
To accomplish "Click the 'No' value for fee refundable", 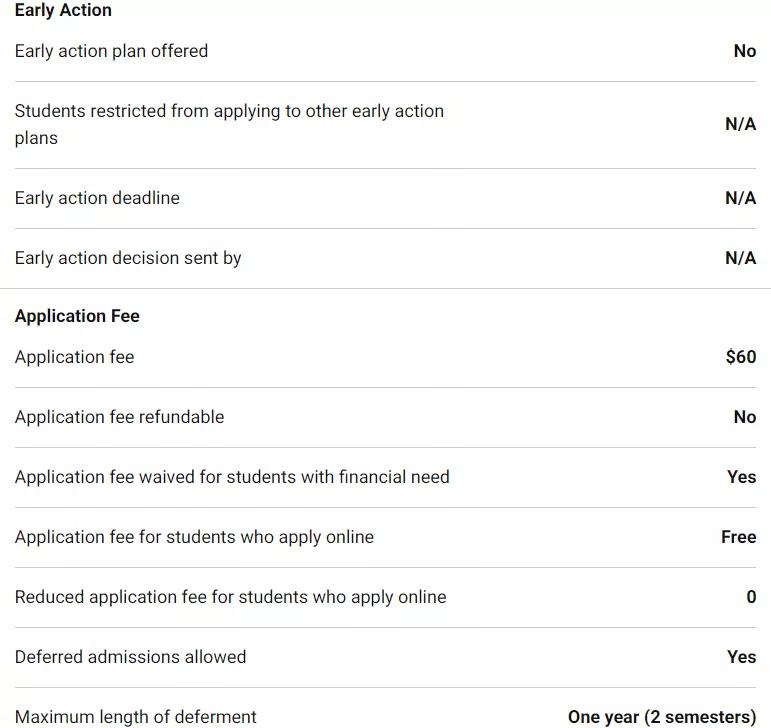I will pyautogui.click(x=744, y=417).
